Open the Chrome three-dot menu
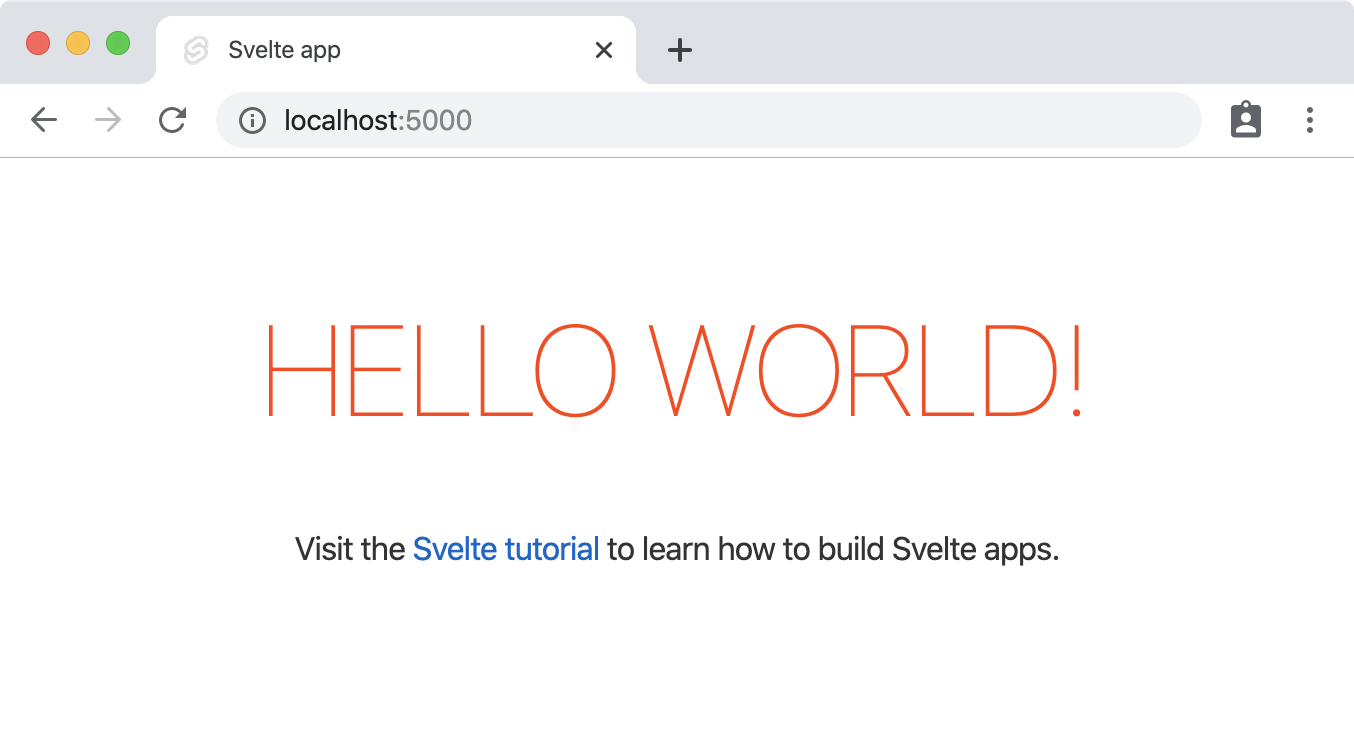This screenshot has width=1354, height=750. pos(1309,120)
